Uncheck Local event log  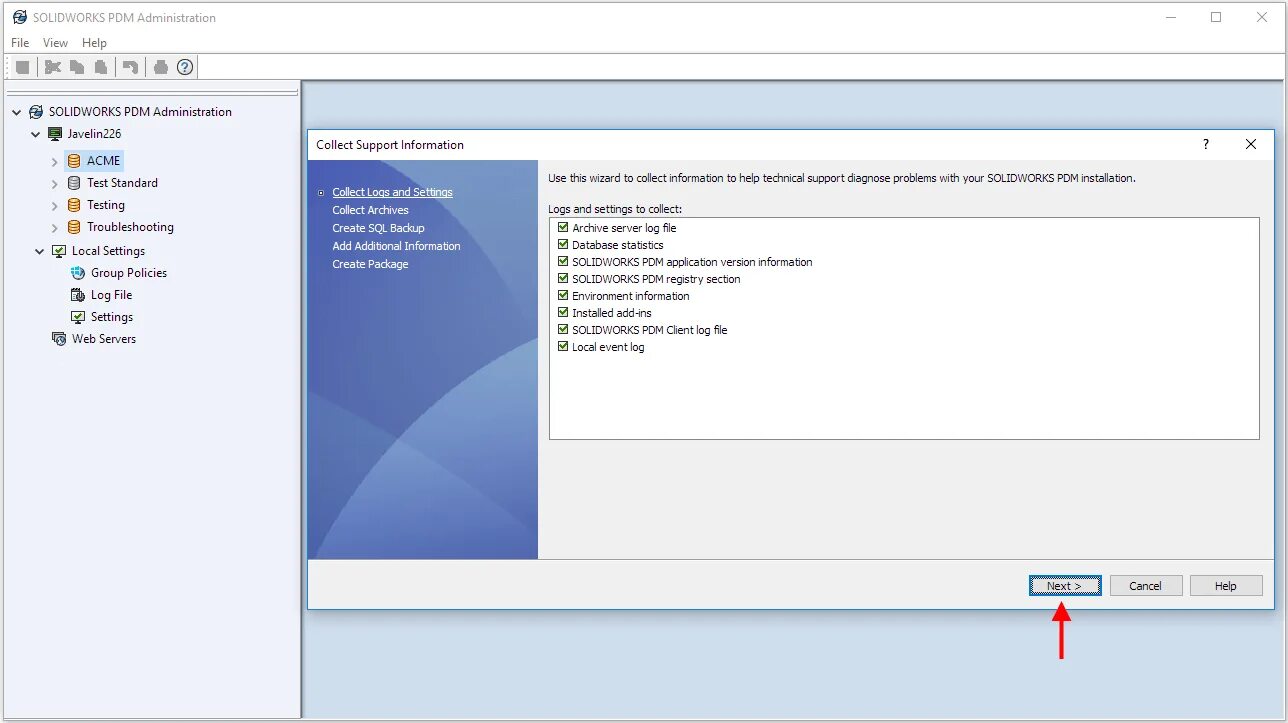(x=563, y=347)
